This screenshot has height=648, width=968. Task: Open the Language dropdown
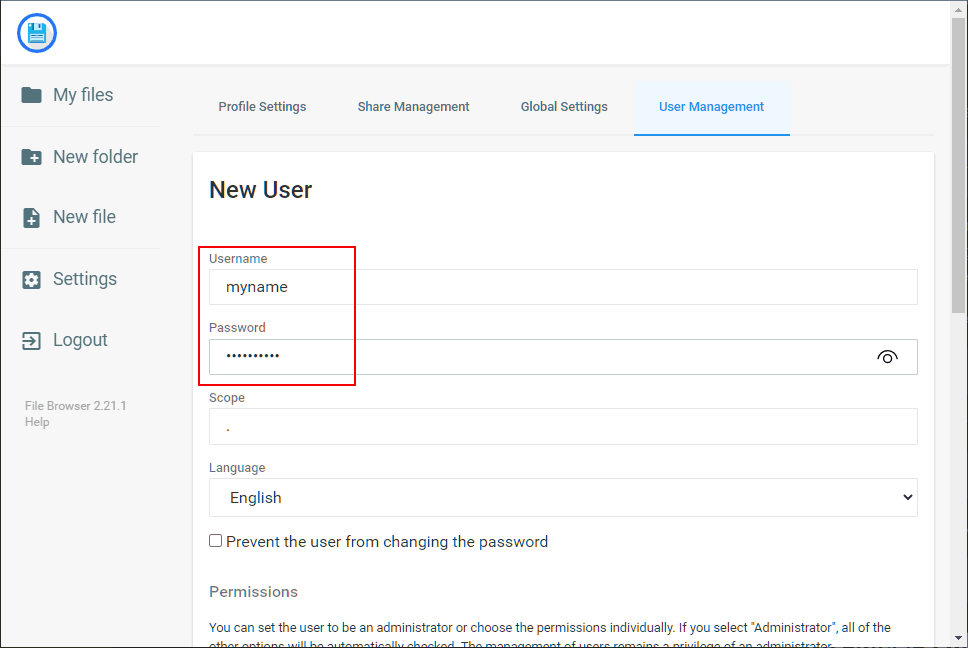[x=563, y=498]
